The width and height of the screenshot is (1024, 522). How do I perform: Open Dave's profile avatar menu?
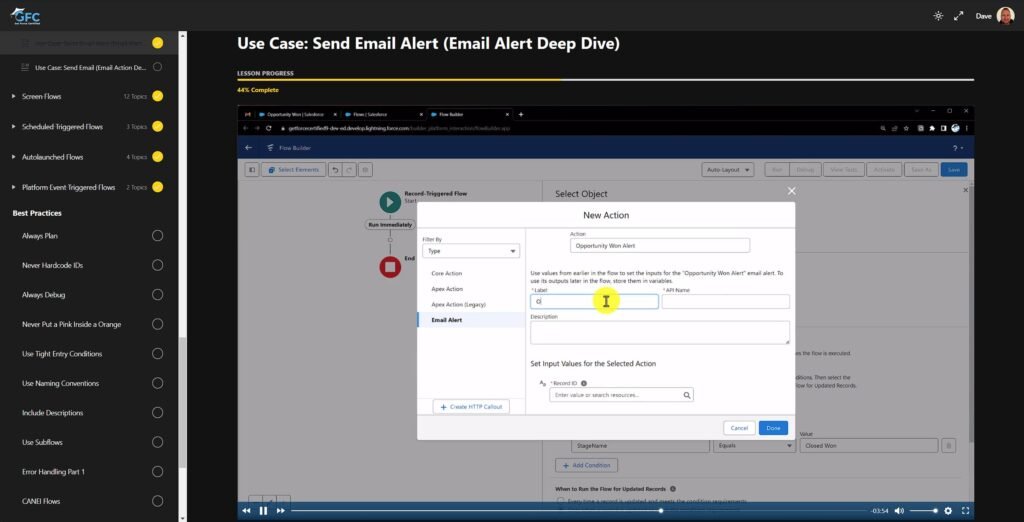click(1005, 16)
